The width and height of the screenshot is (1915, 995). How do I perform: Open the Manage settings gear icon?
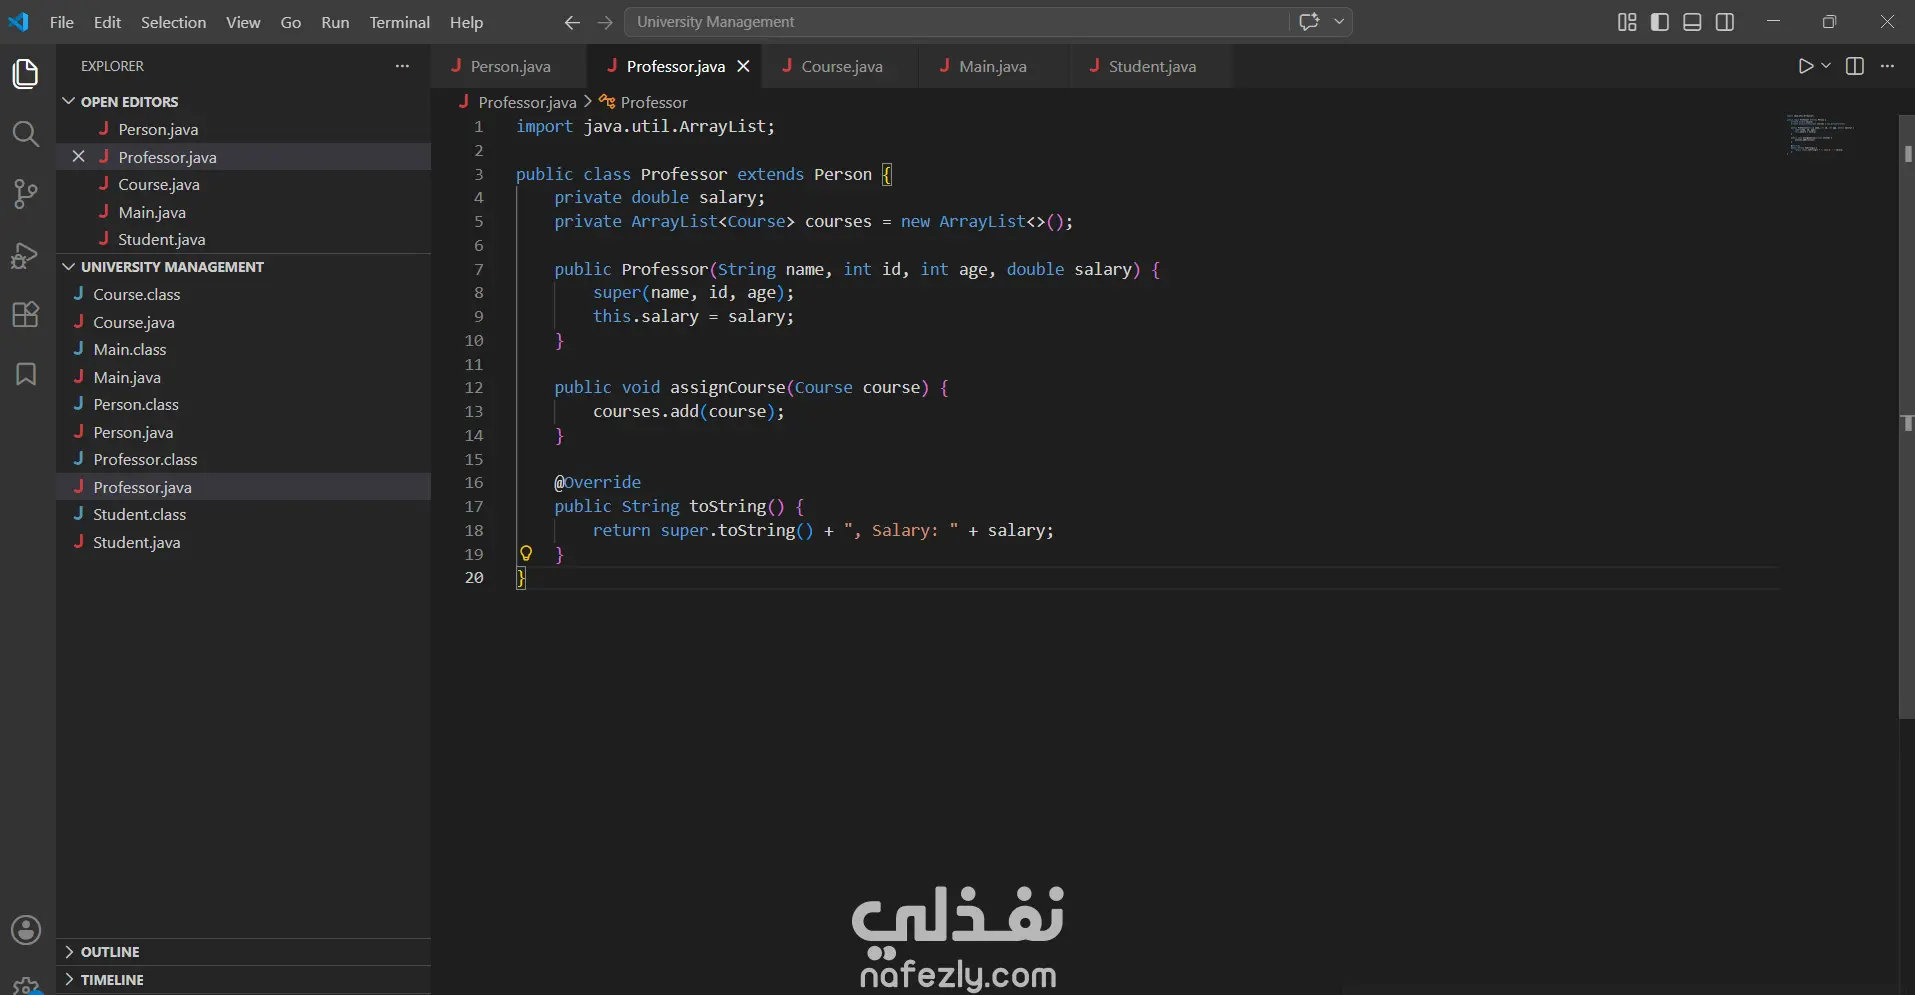point(26,986)
